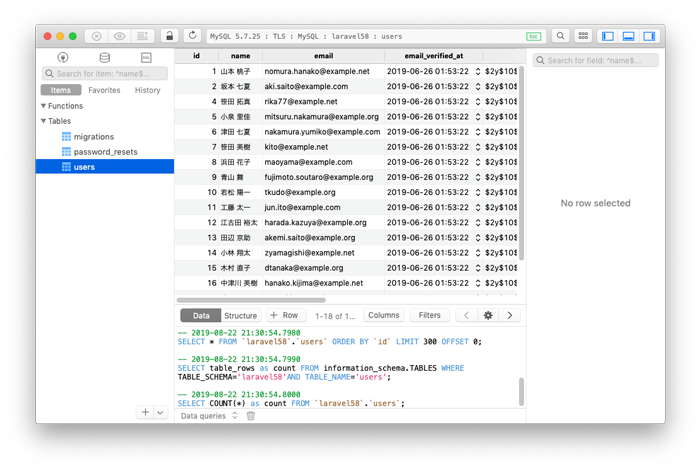Focus the Search for field input
Image resolution: width=700 pixels, height=470 pixels.
596,60
